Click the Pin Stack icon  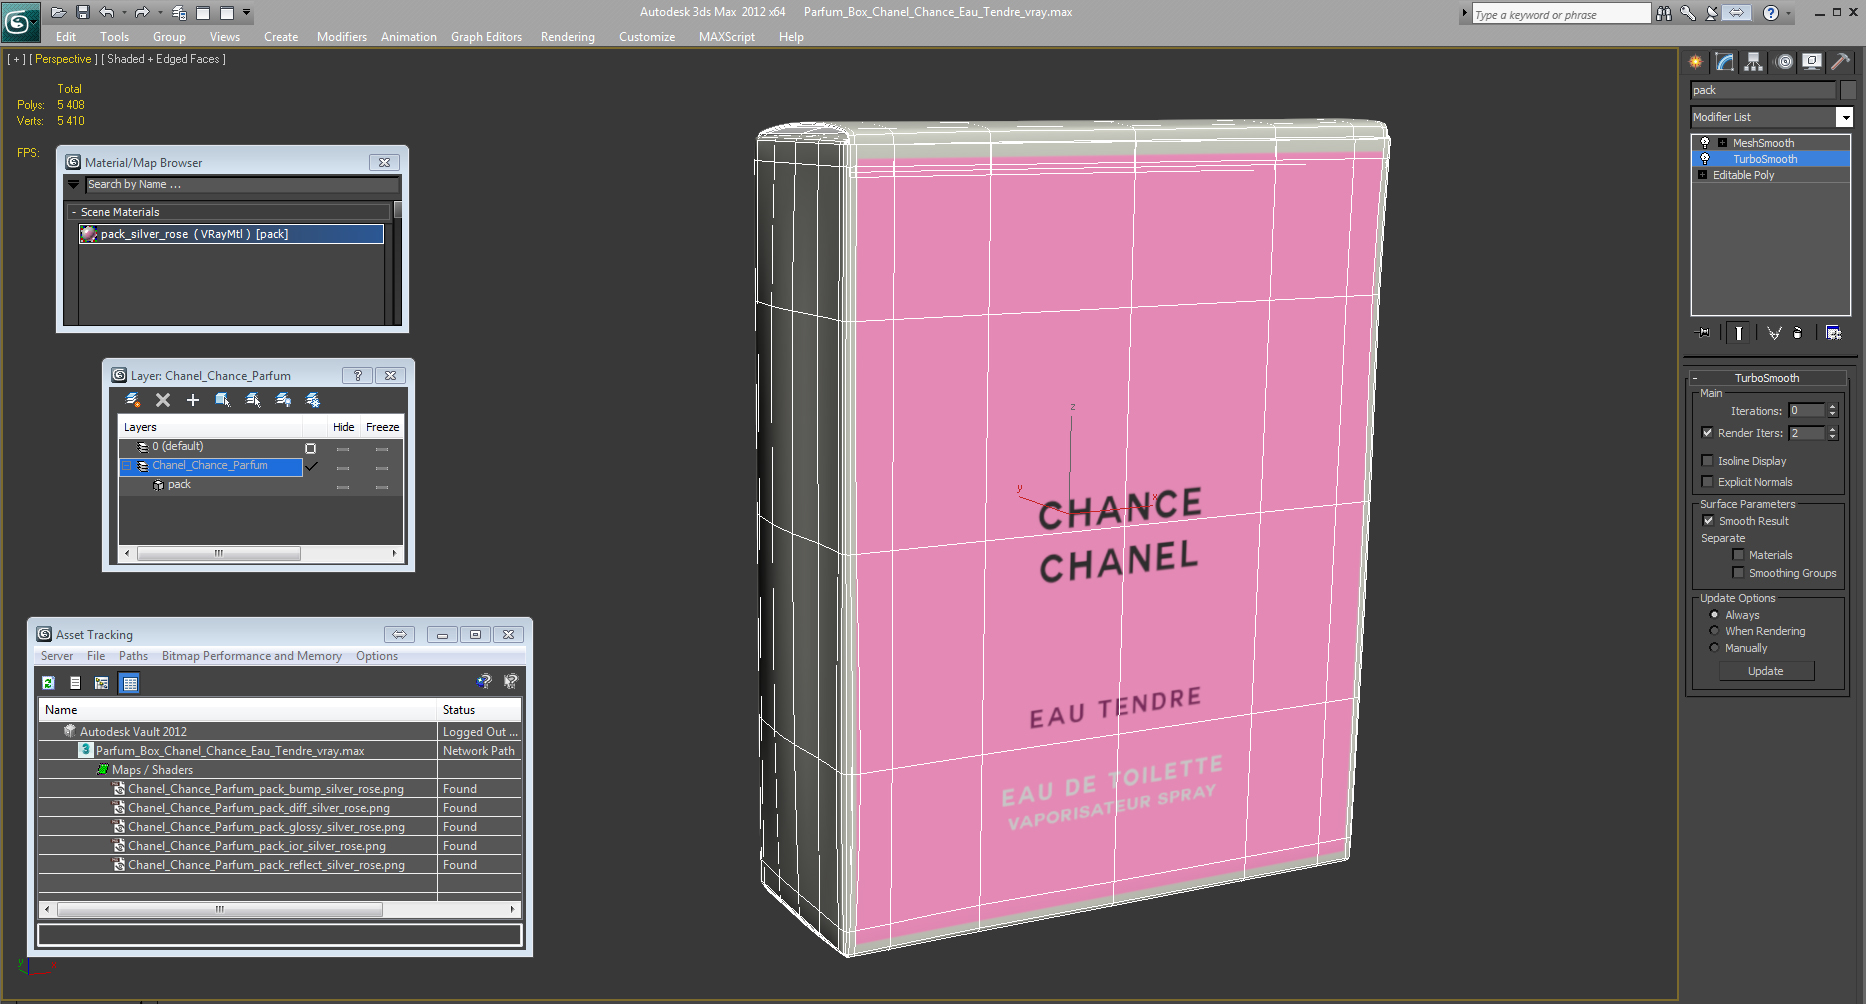tap(1704, 333)
